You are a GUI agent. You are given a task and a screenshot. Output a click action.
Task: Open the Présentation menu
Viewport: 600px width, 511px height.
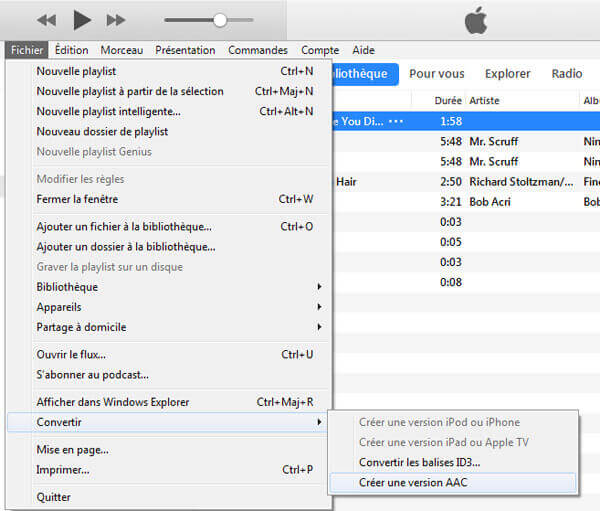tap(185, 50)
